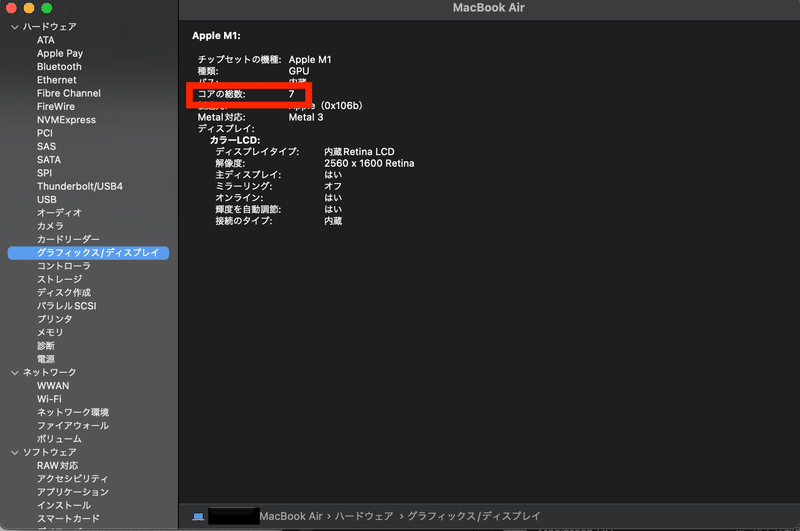Screen dimensions: 800x531
Task: Collapse the ソフトウェア section chevron
Action: pos(15,452)
